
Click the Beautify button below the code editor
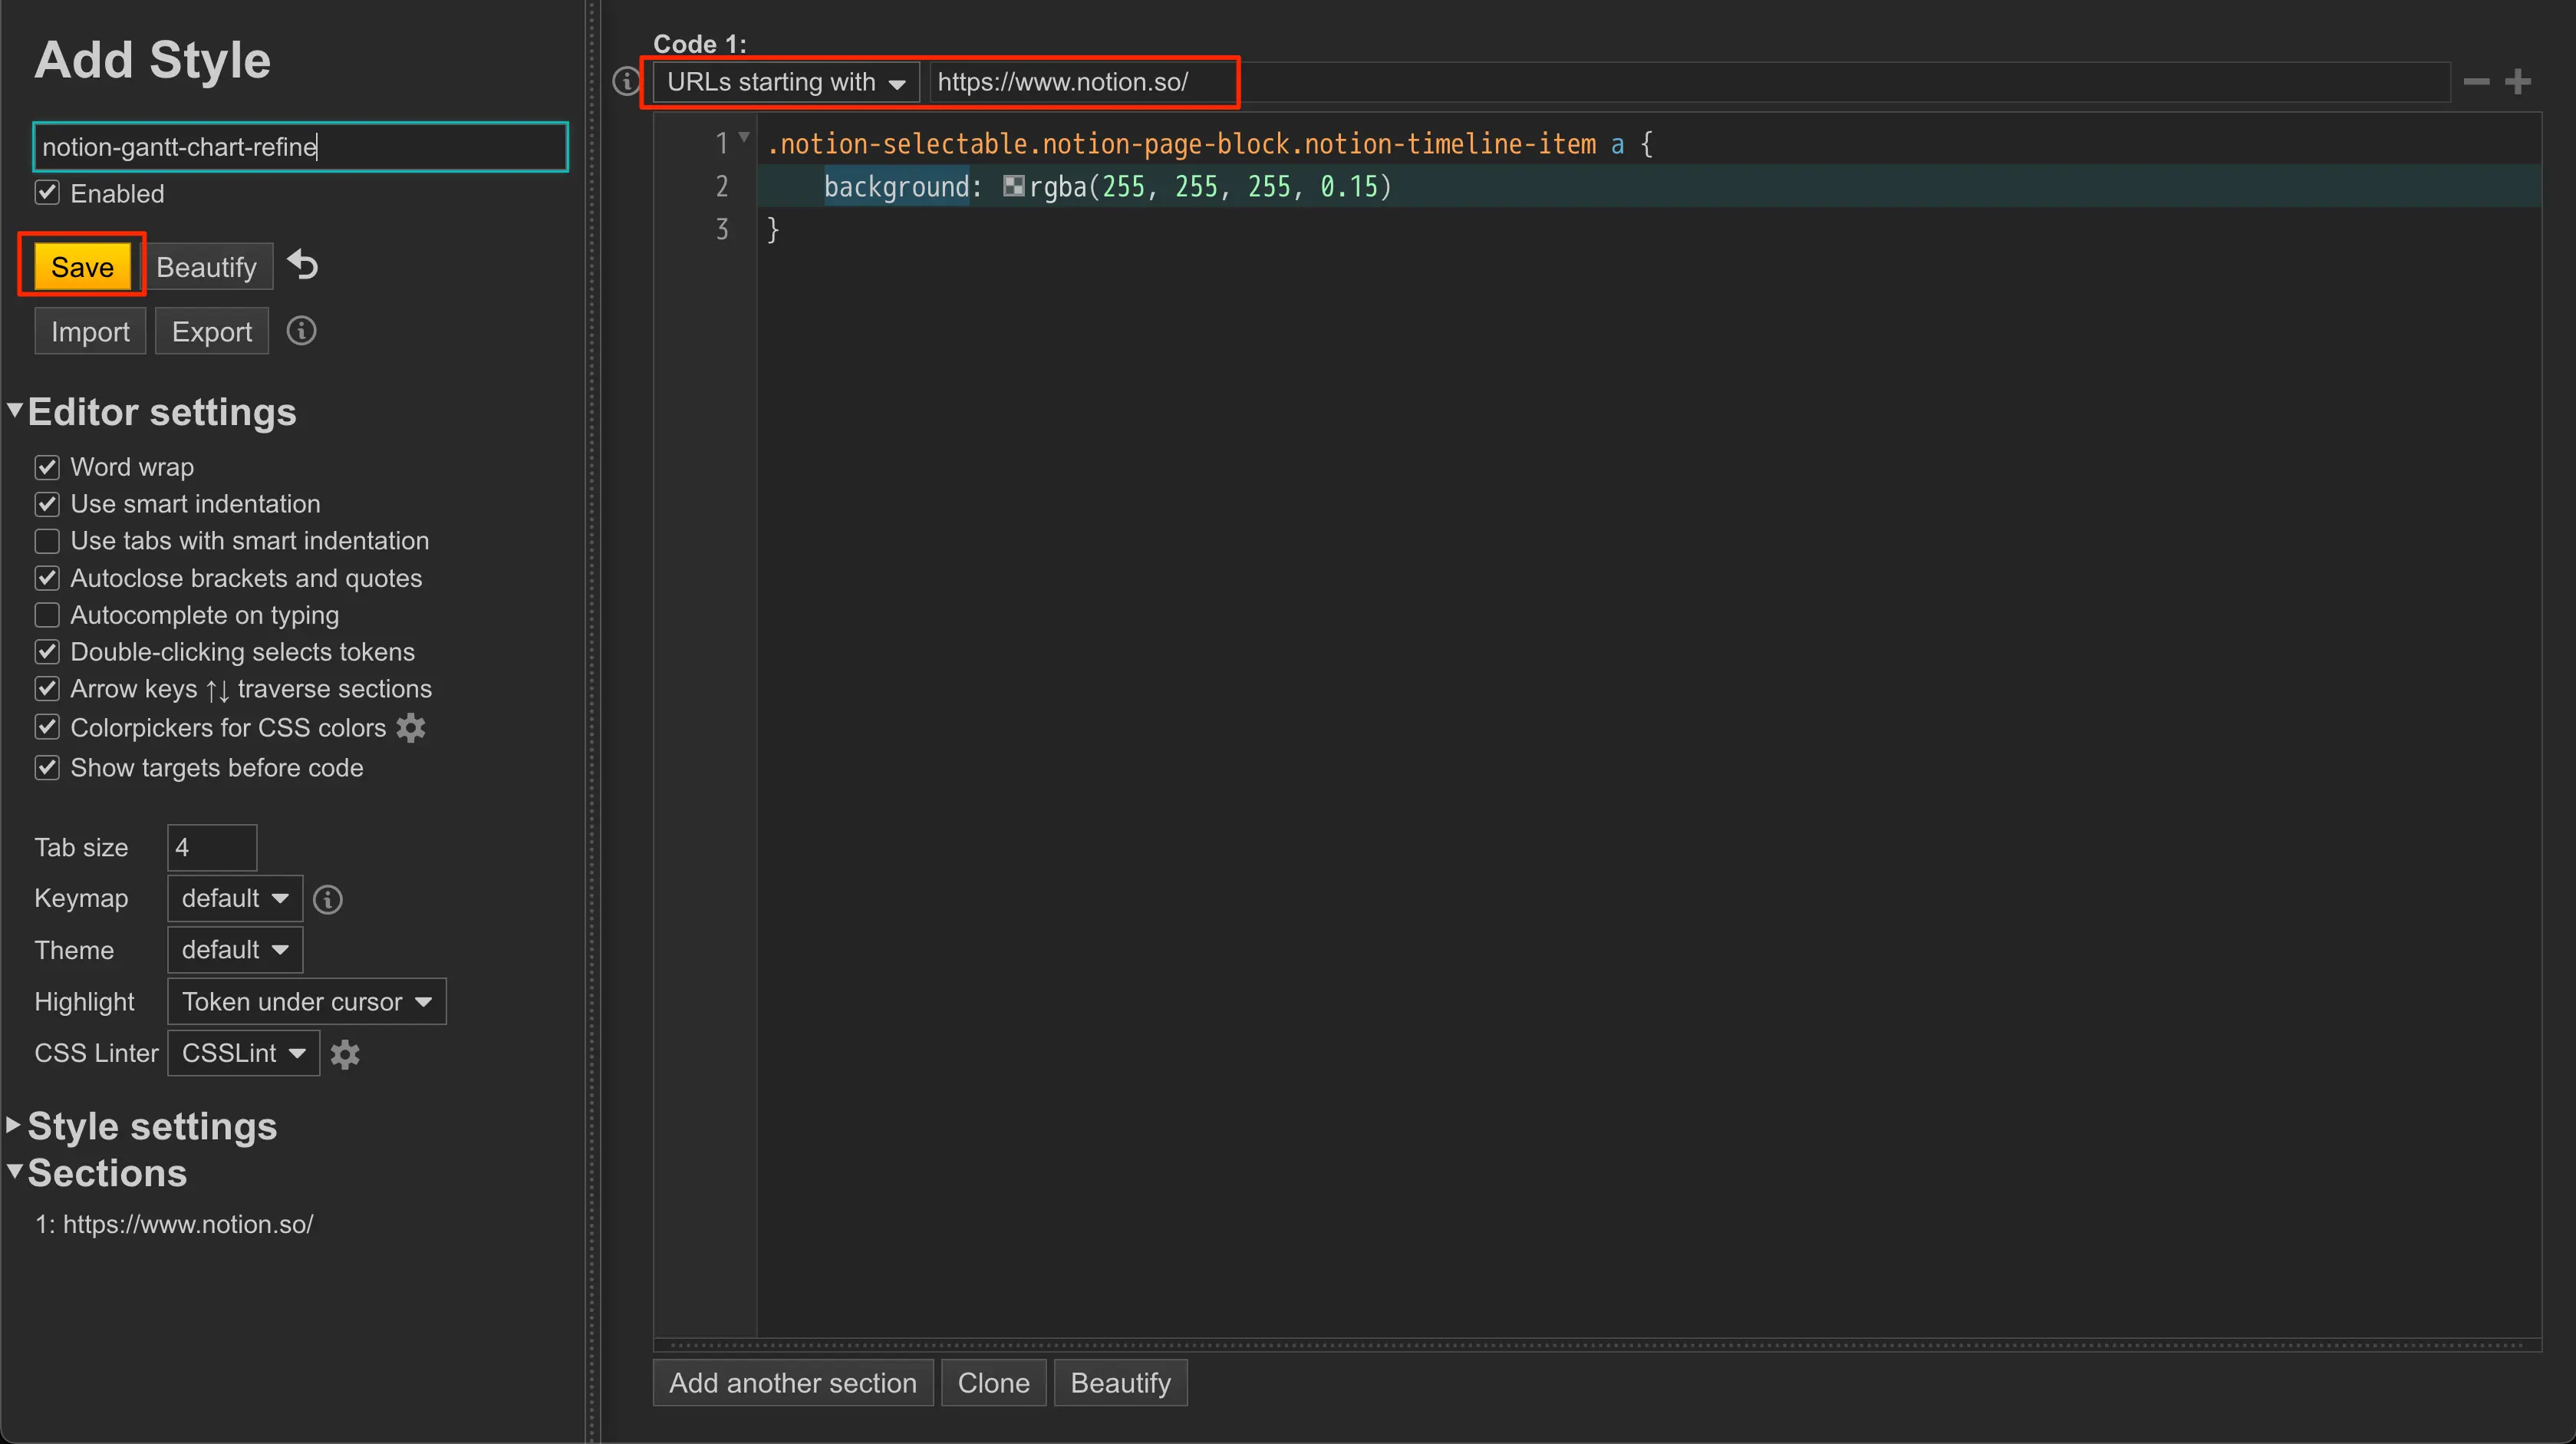1121,1383
